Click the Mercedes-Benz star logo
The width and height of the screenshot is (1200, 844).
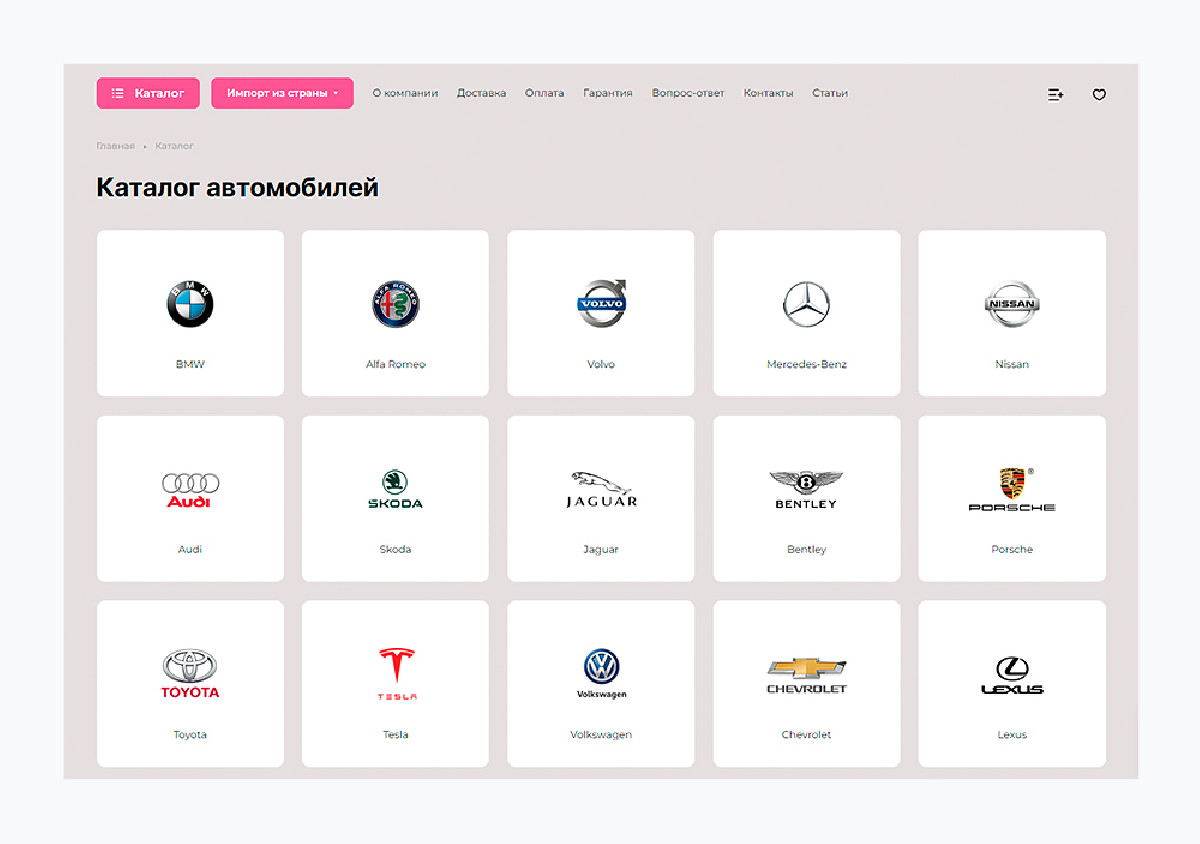click(806, 304)
